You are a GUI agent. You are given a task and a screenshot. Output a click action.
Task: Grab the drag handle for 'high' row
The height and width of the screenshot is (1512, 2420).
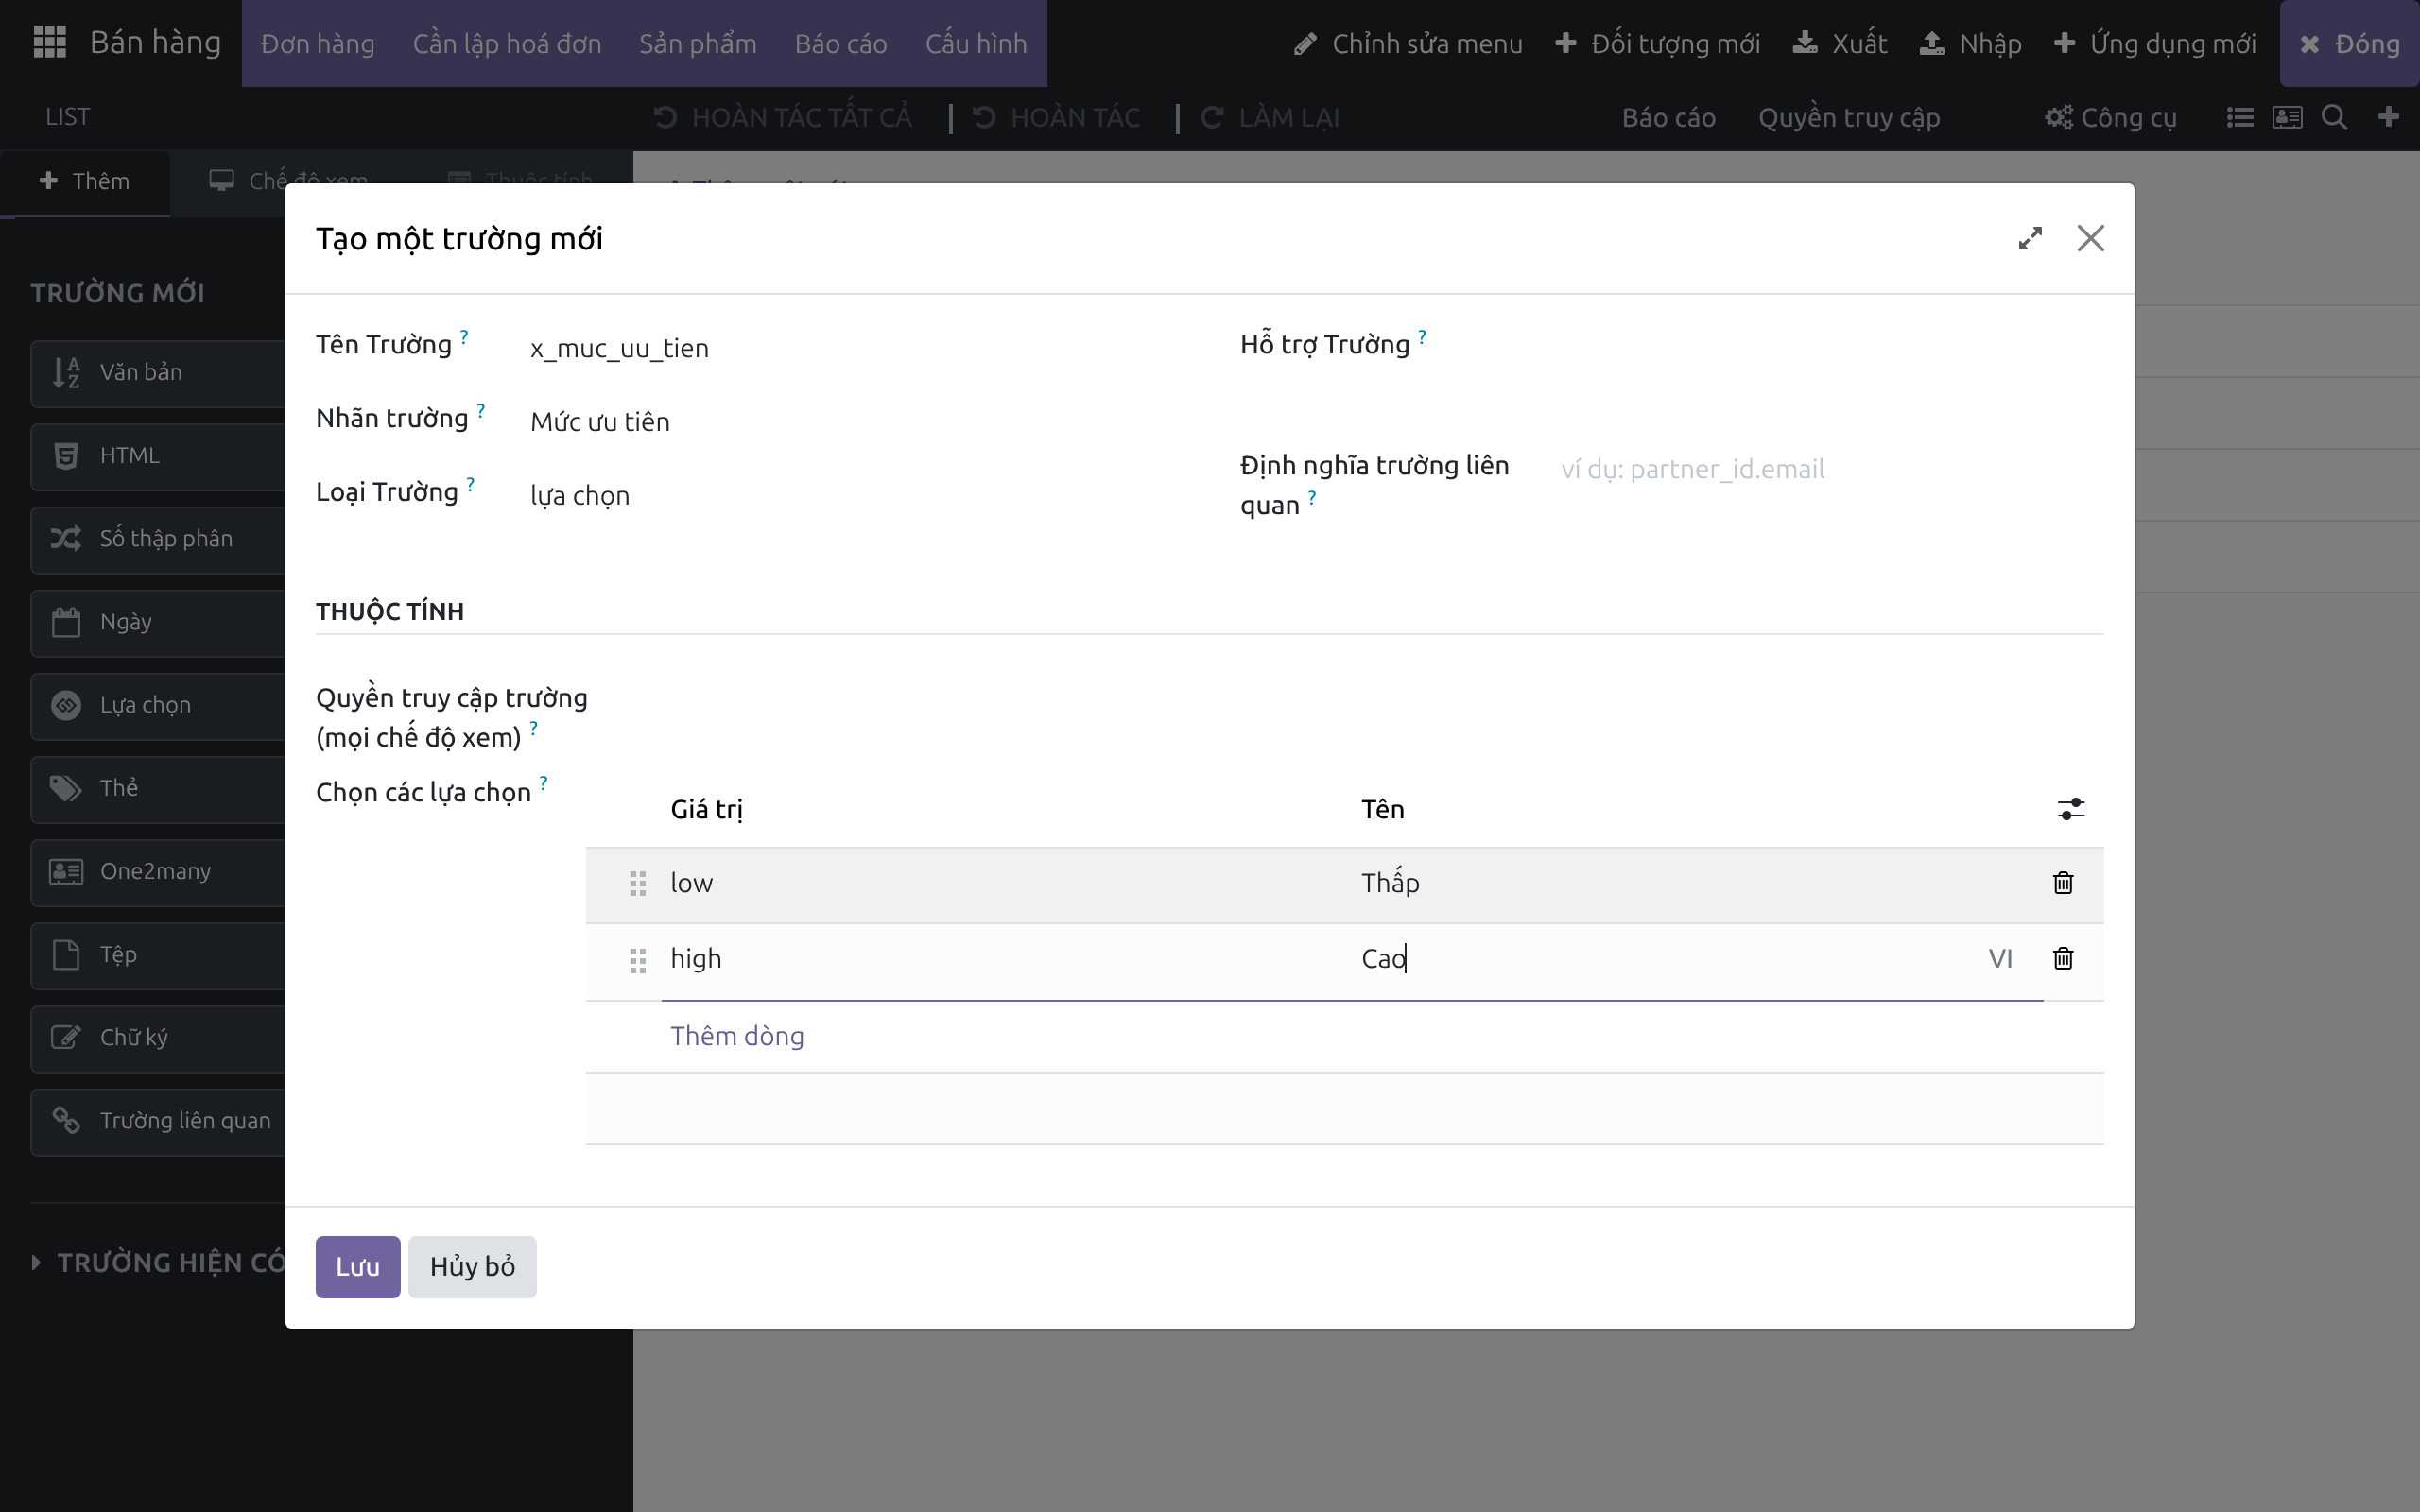click(638, 960)
